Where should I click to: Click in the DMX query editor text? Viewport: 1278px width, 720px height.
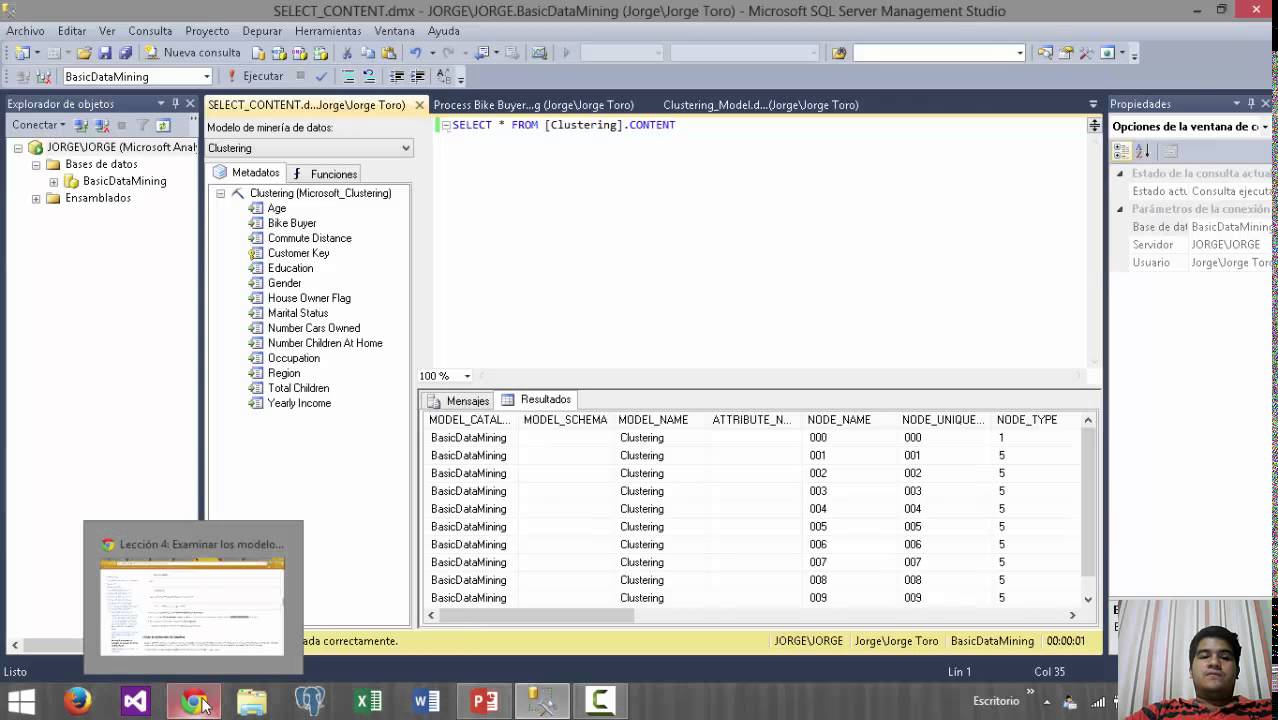(x=563, y=125)
